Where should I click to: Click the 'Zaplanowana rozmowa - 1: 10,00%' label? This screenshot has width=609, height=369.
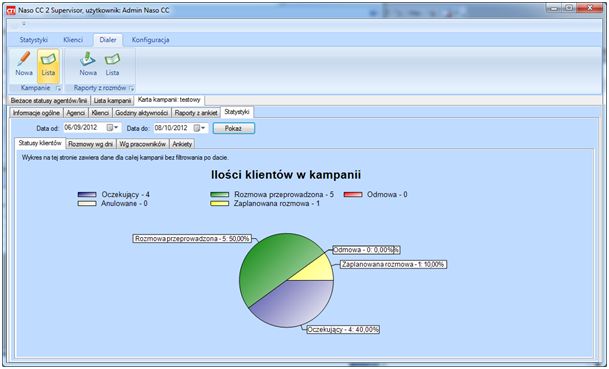393,265
